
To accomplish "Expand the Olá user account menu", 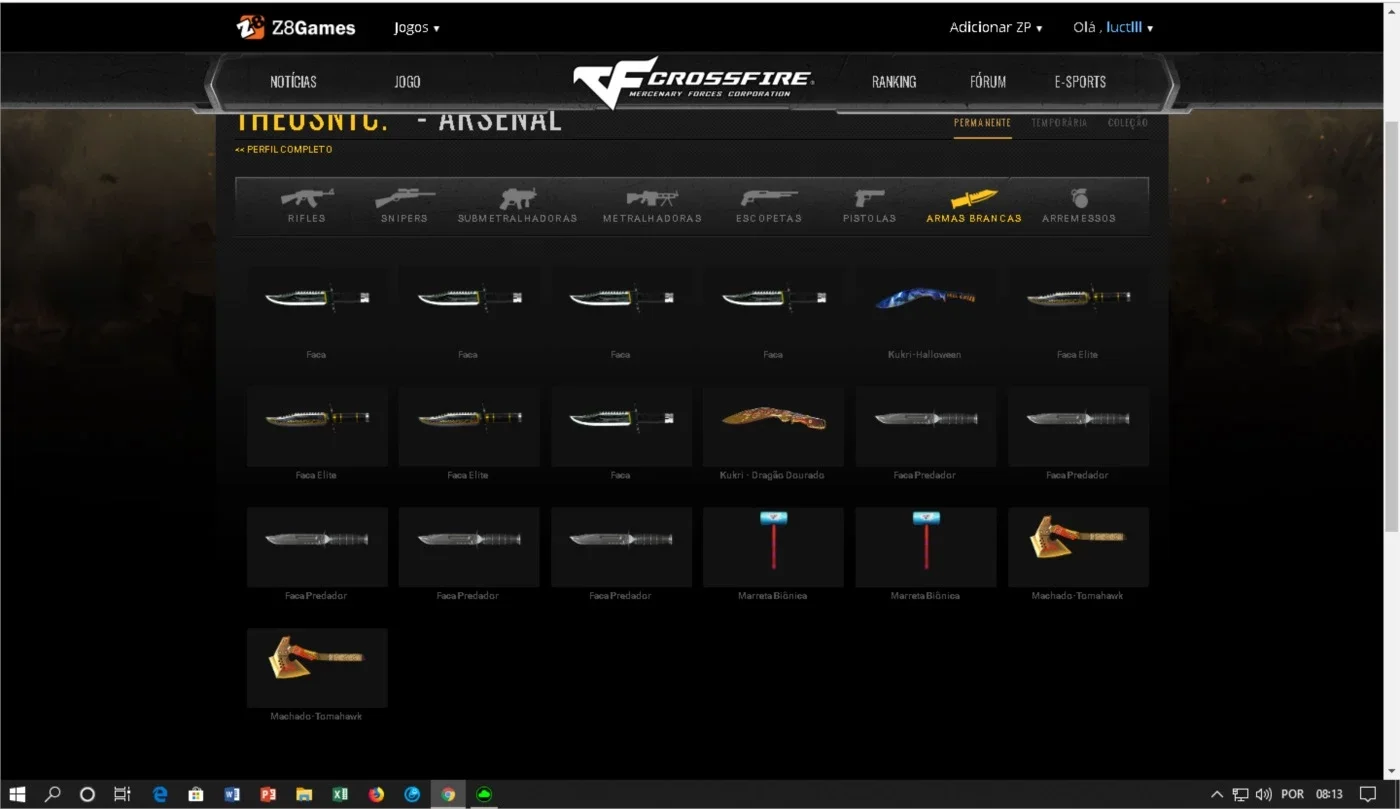I will 1113,28.
